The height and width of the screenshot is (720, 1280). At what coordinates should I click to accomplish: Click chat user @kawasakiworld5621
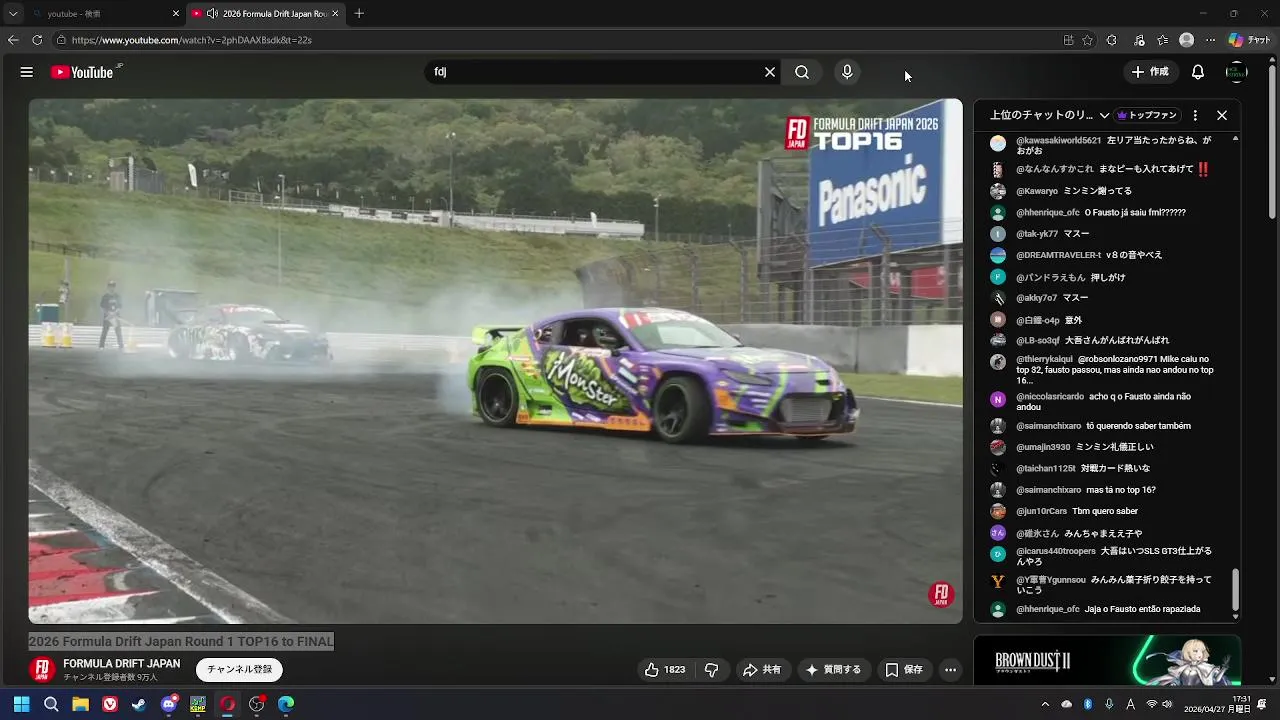click(x=1058, y=141)
